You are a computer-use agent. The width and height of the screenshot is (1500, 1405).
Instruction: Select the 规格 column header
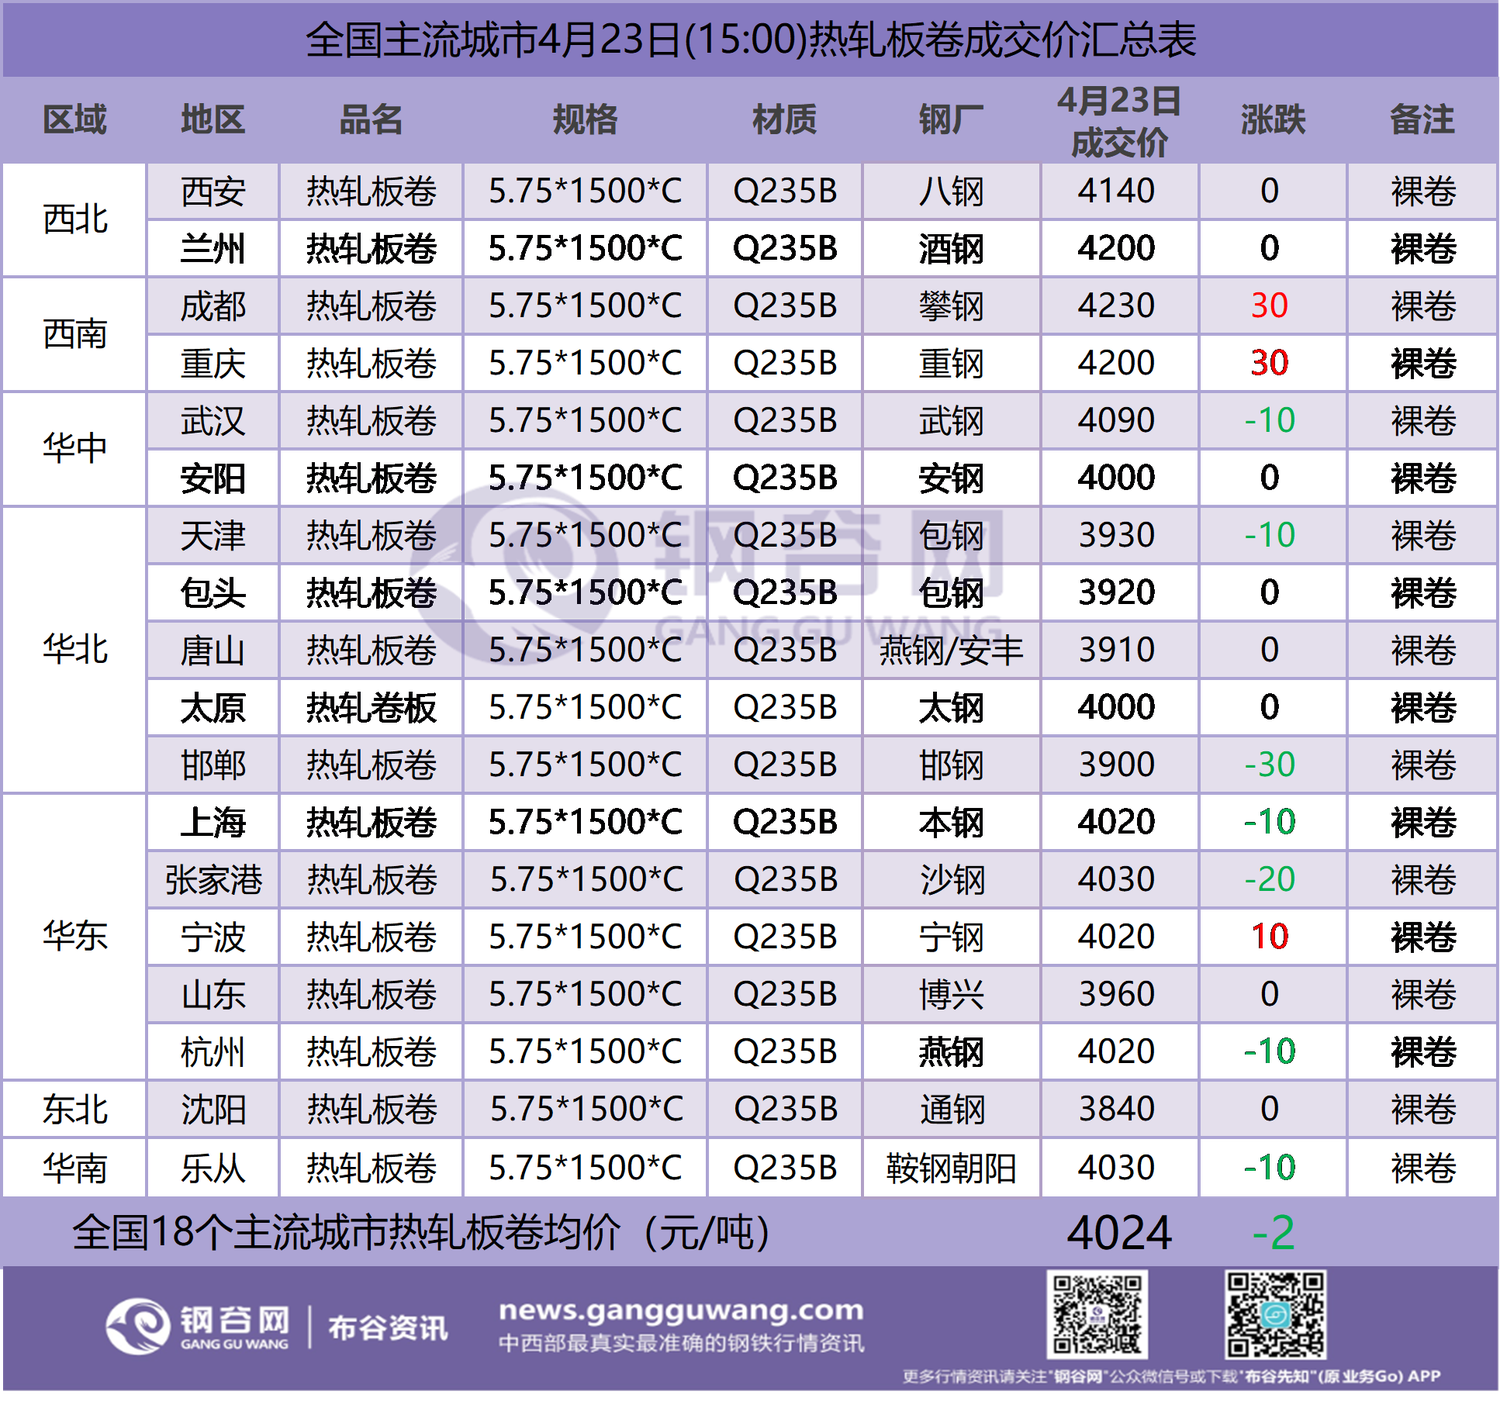point(585,120)
